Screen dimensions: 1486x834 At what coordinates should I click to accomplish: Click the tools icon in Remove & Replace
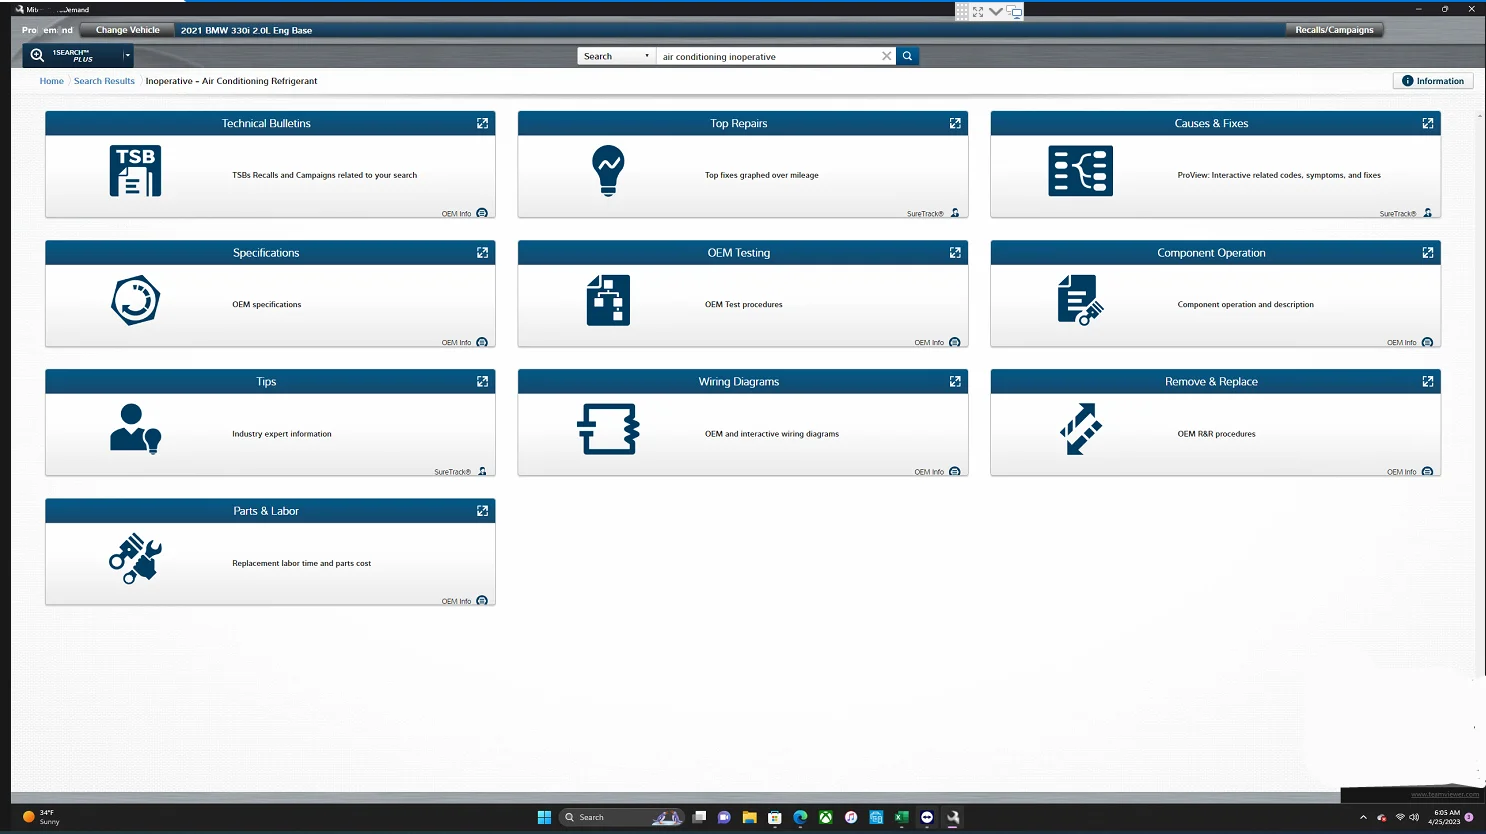(1080, 429)
